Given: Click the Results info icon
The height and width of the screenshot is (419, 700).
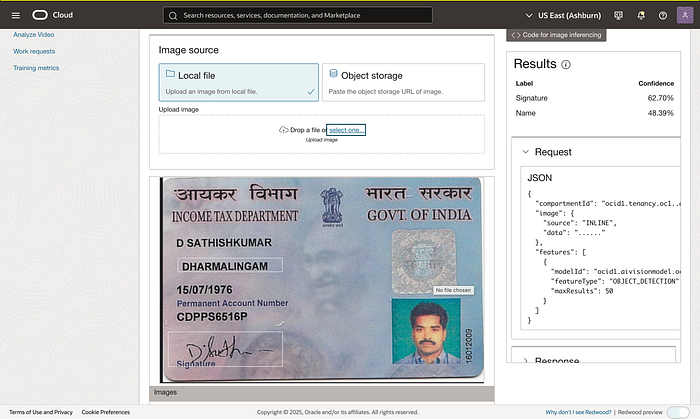Looking at the screenshot, I should [x=566, y=65].
